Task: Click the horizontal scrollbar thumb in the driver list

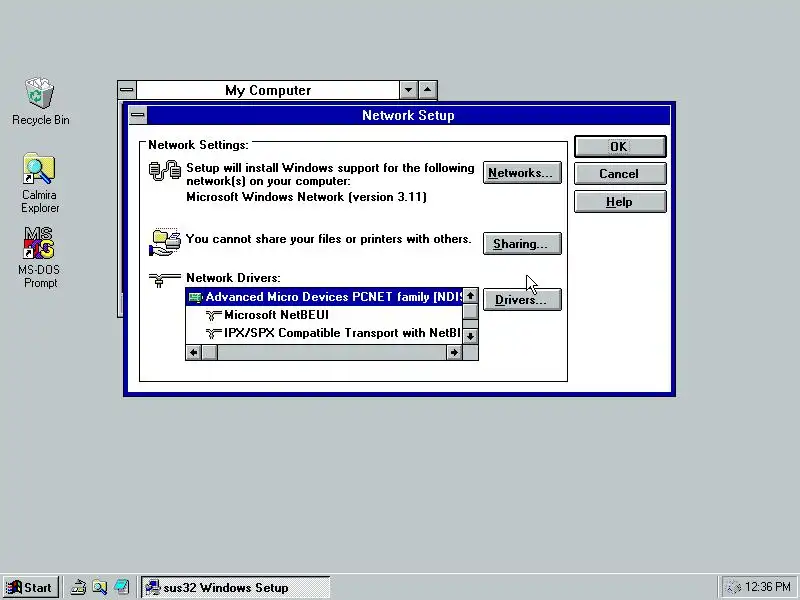Action: (x=210, y=353)
